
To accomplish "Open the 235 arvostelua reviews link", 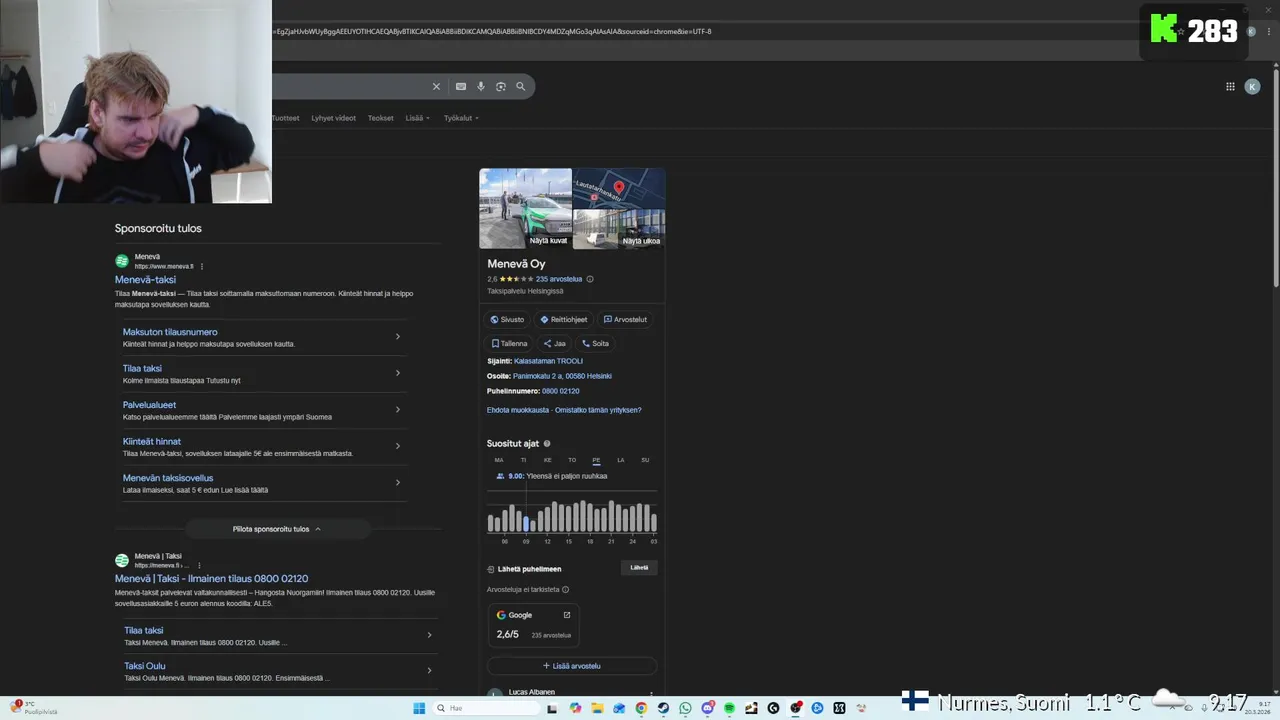I will (x=559, y=279).
